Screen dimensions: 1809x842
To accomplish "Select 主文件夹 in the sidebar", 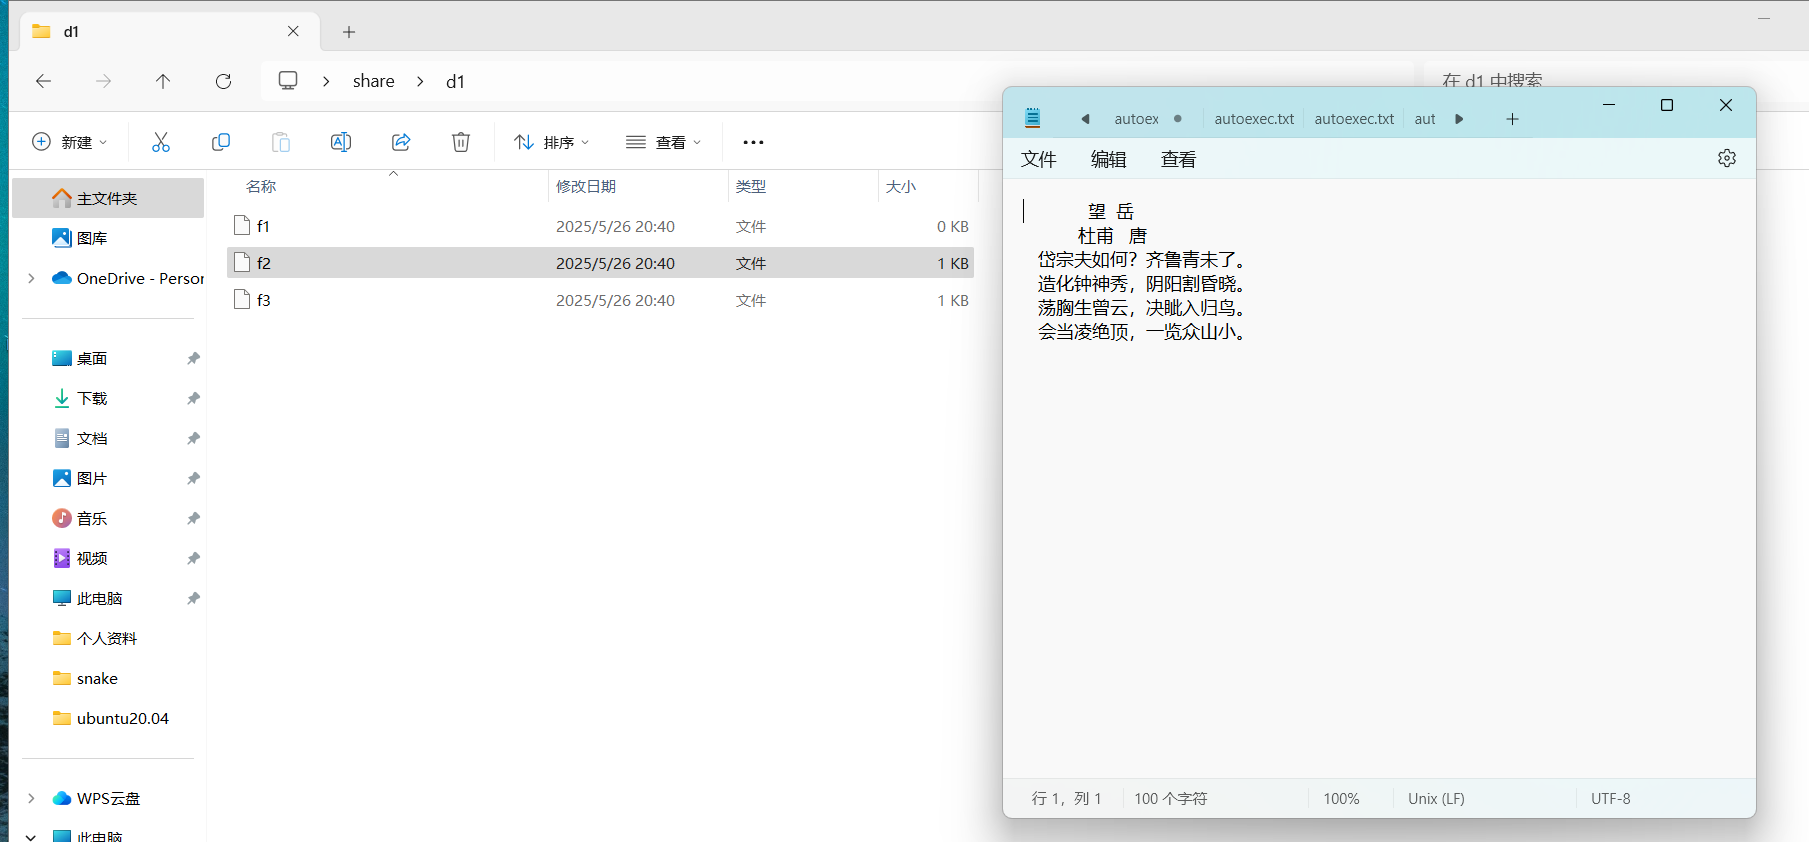I will [x=108, y=198].
